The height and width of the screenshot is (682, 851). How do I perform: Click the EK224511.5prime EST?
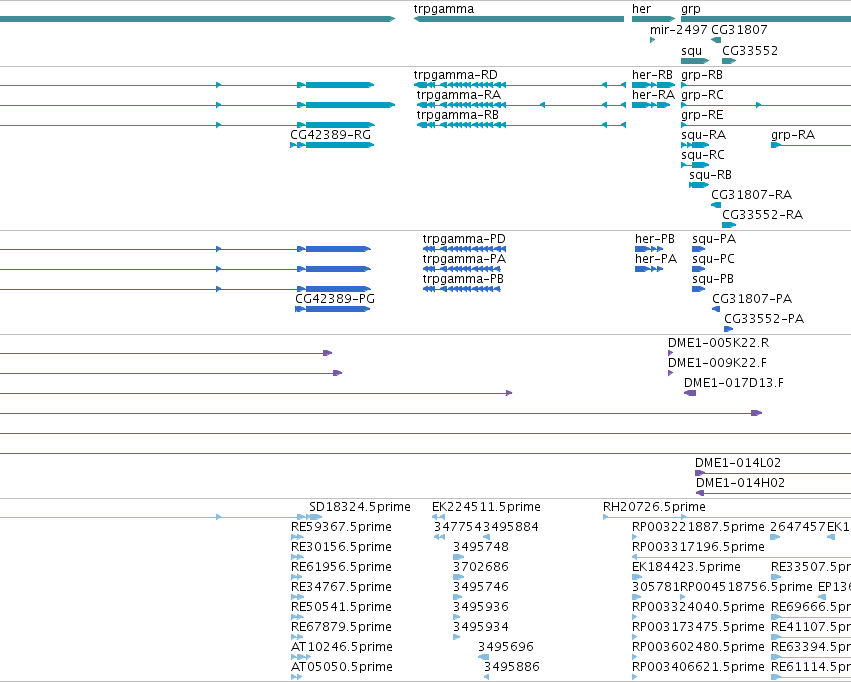click(x=439, y=518)
